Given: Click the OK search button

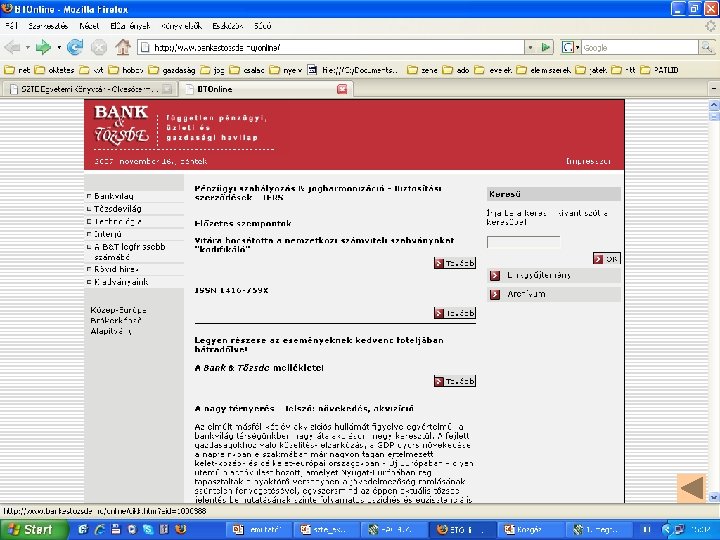Looking at the screenshot, I should 606,259.
